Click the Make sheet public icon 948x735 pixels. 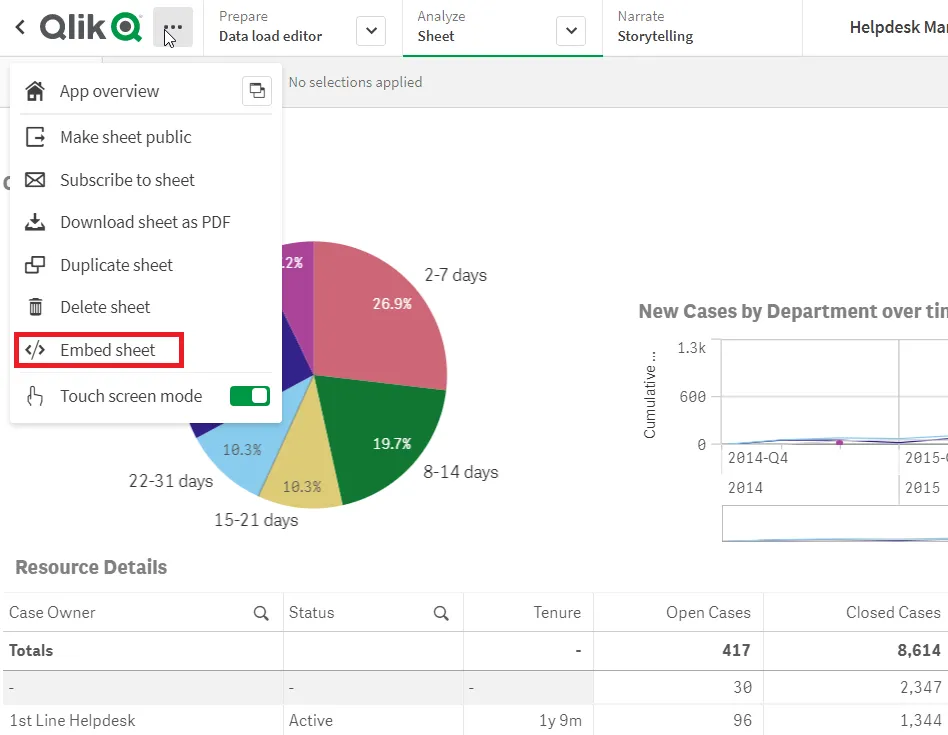34,137
